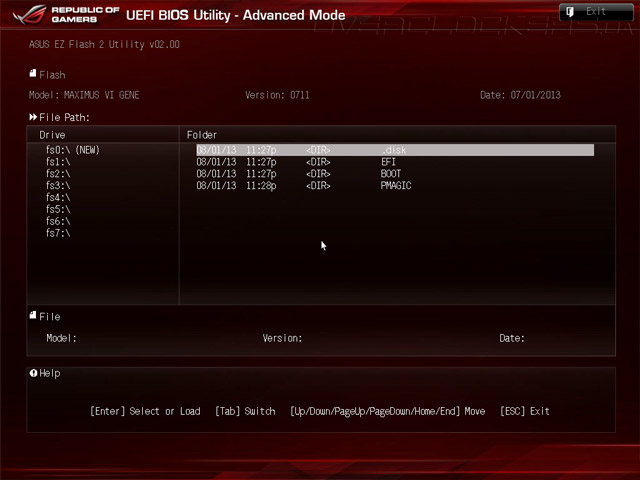Click the door icon on Exit button
Image resolution: width=640 pixels, height=480 pixels.
coord(570,12)
